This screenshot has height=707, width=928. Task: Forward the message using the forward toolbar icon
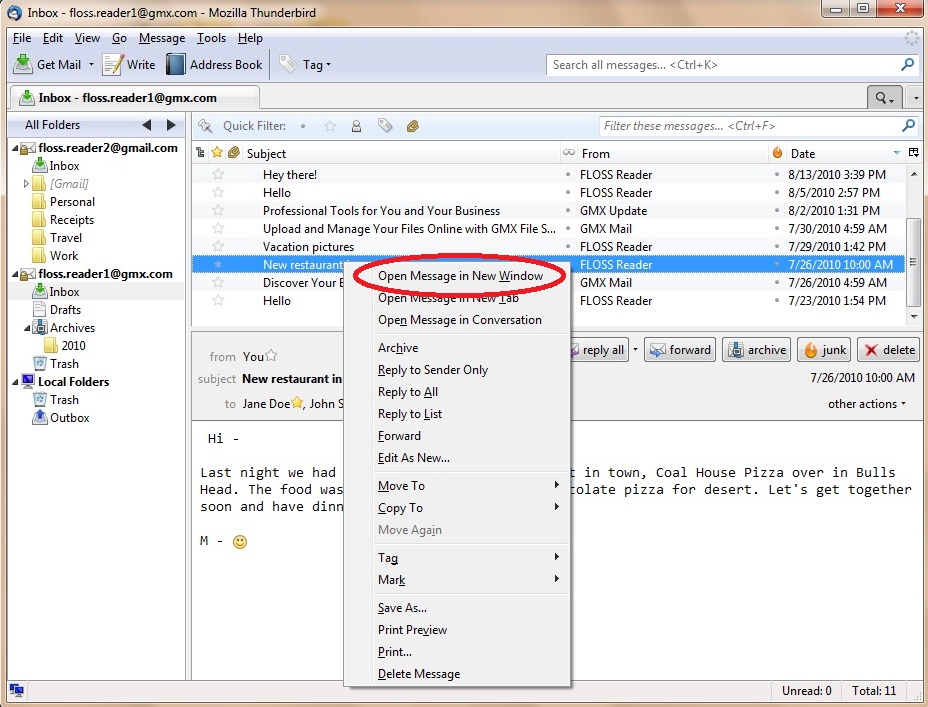tap(680, 350)
